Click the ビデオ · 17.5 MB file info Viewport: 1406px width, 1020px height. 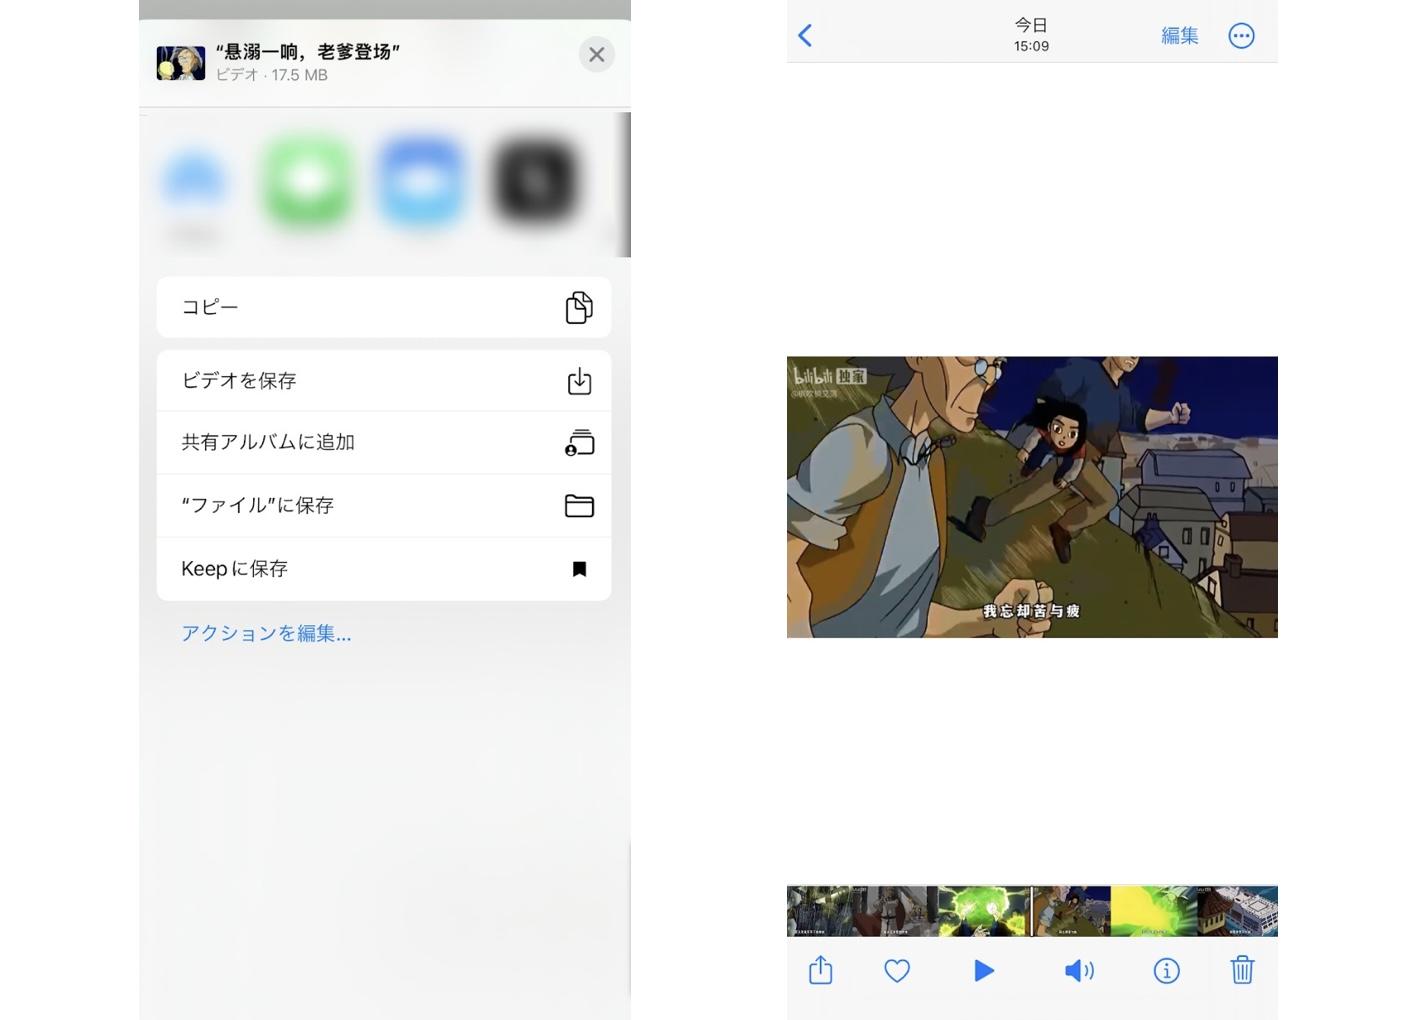point(272,75)
